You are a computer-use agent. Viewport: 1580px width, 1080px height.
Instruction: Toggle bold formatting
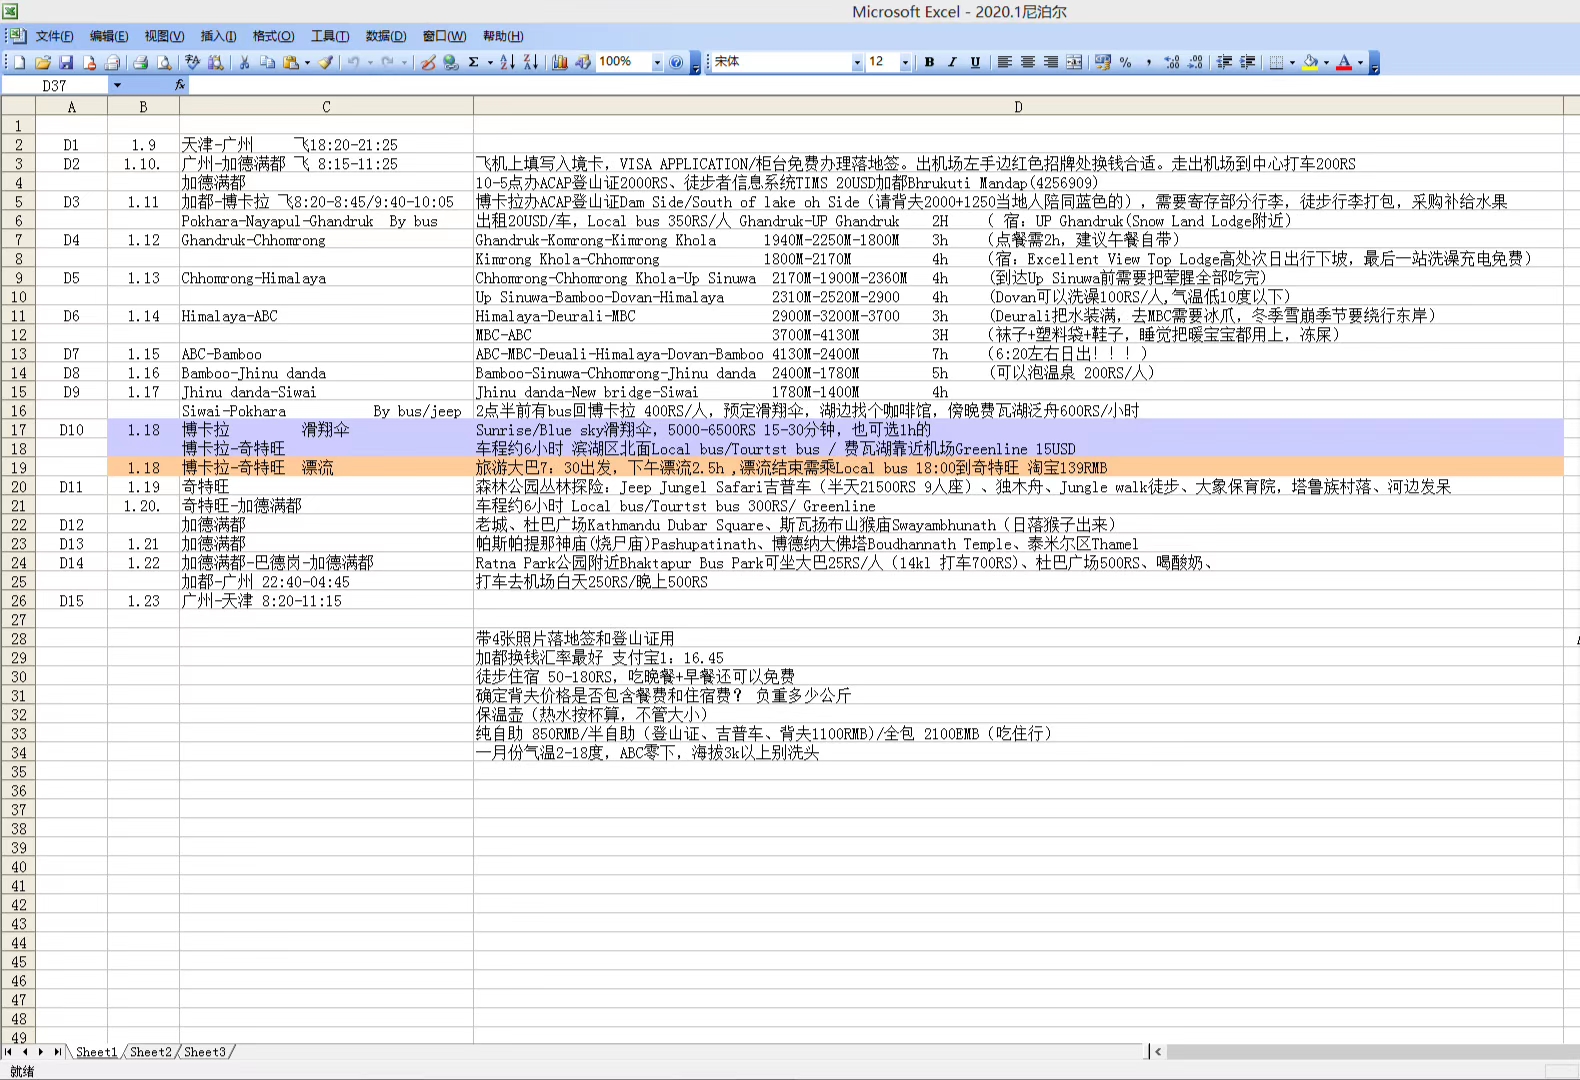pyautogui.click(x=929, y=62)
